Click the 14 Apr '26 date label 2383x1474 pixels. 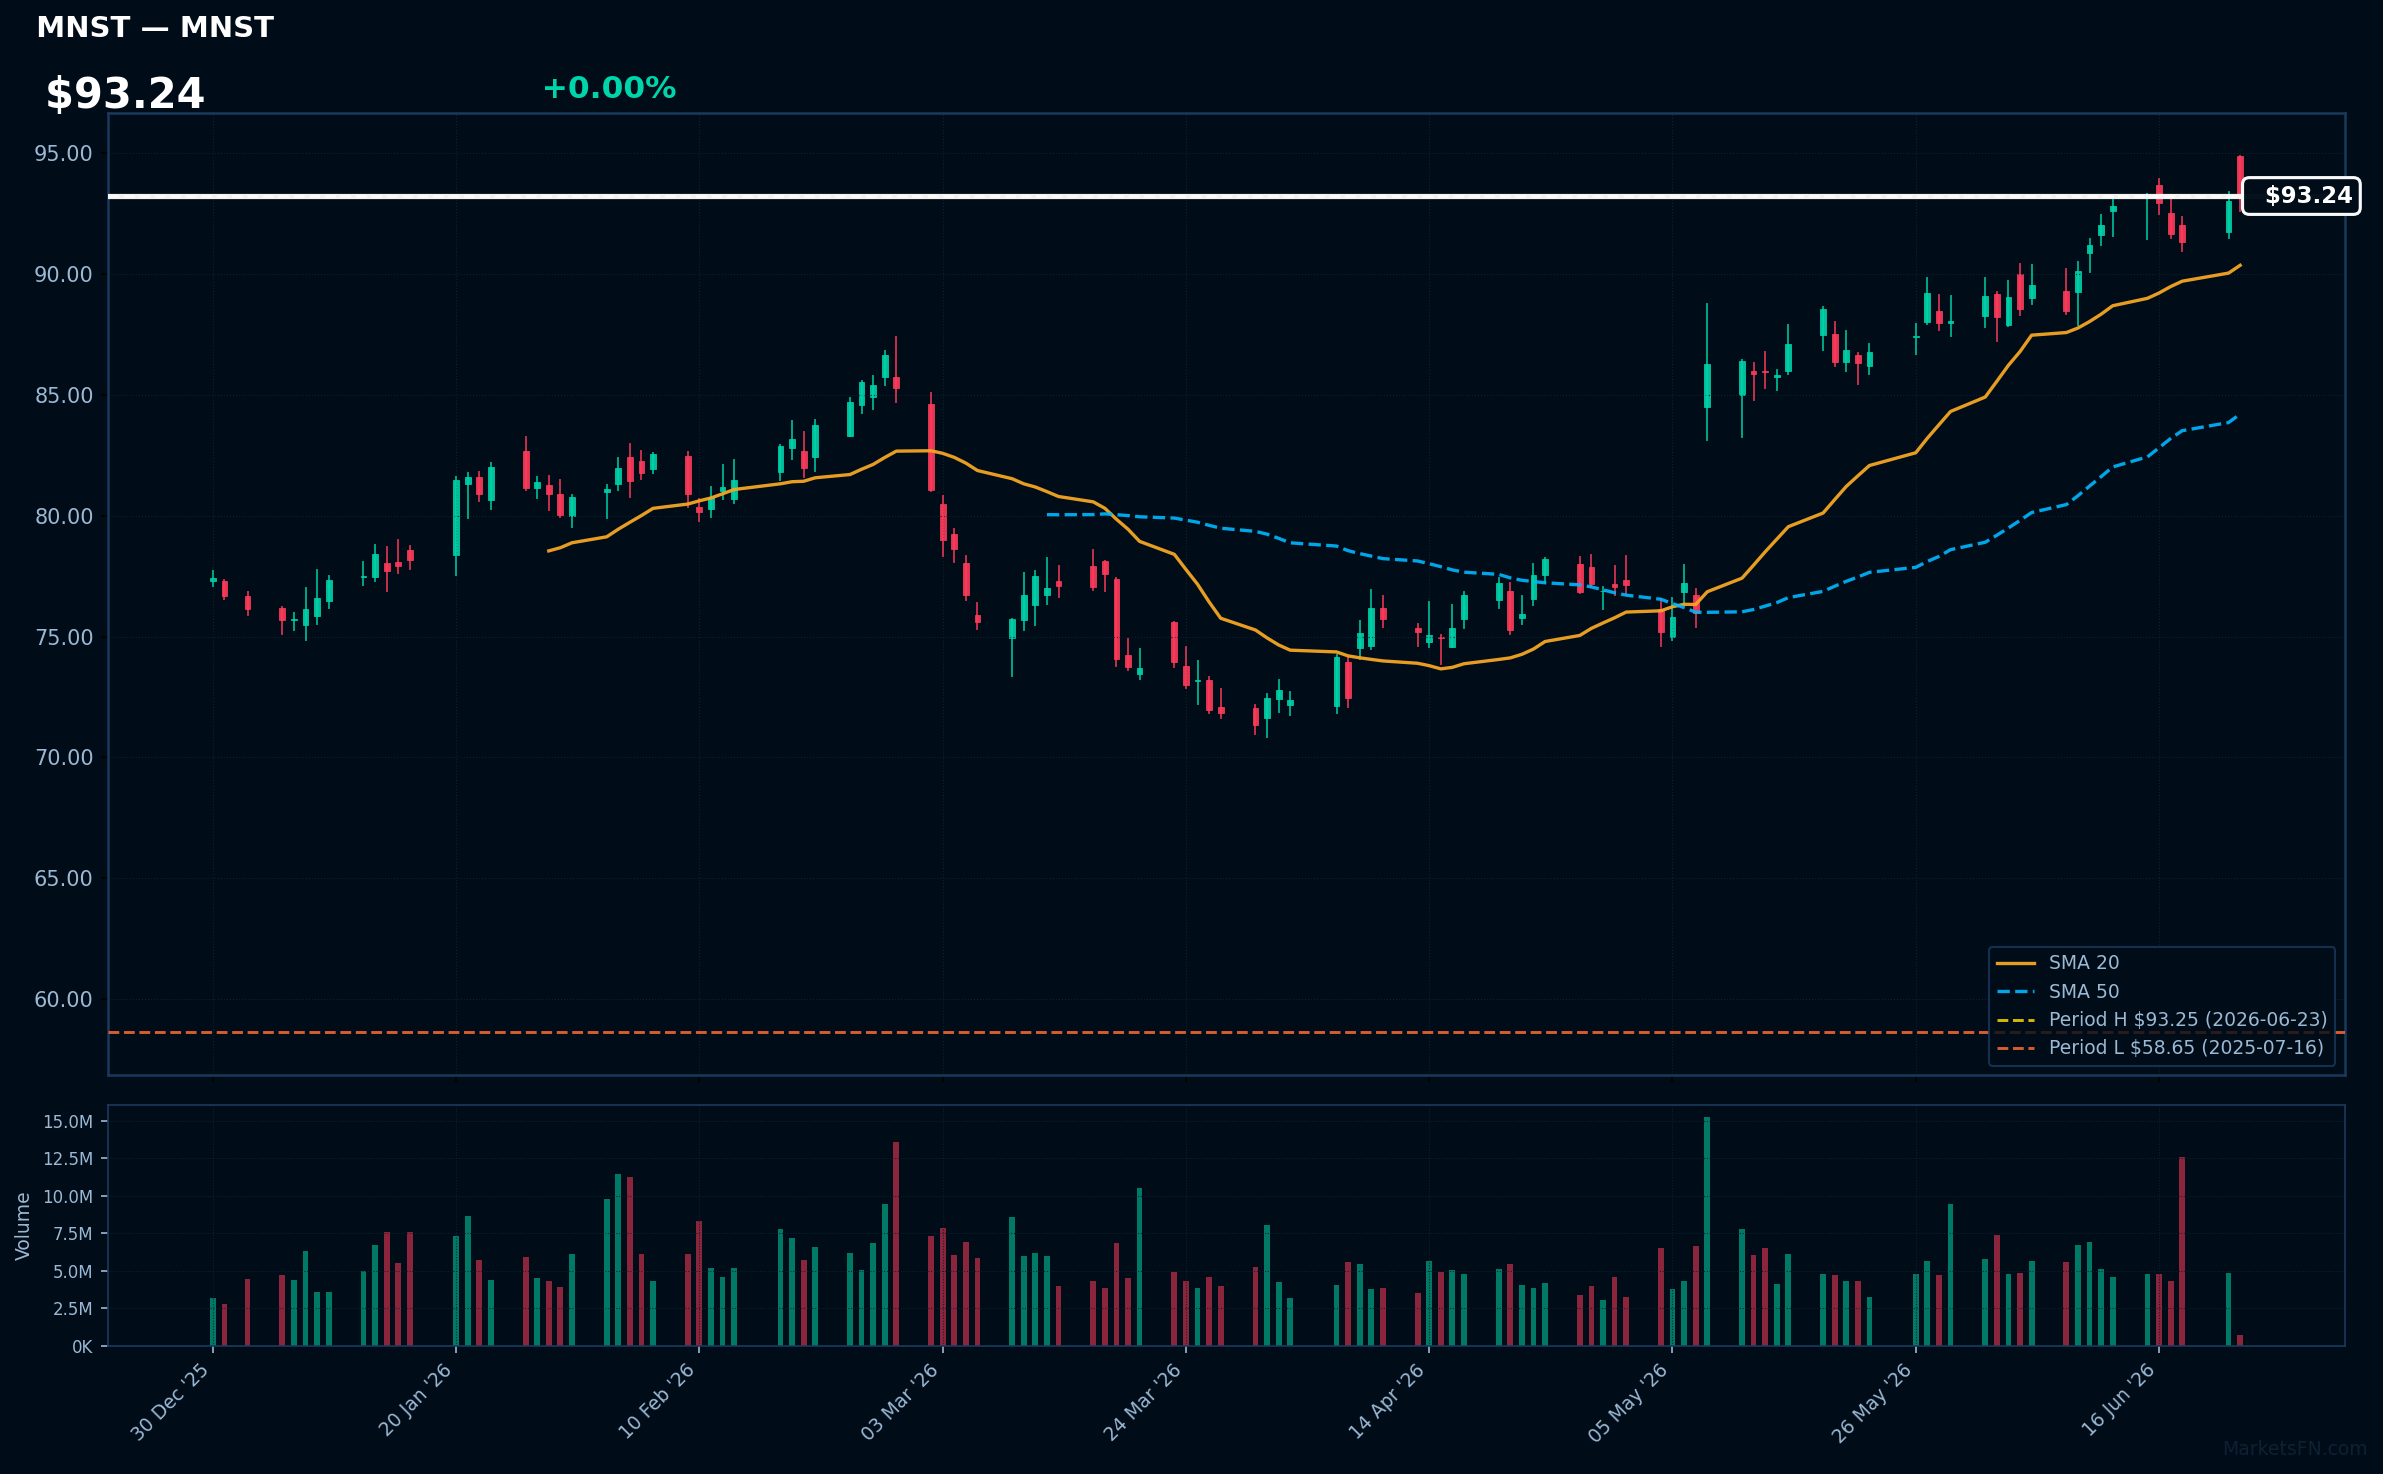1385,1402
